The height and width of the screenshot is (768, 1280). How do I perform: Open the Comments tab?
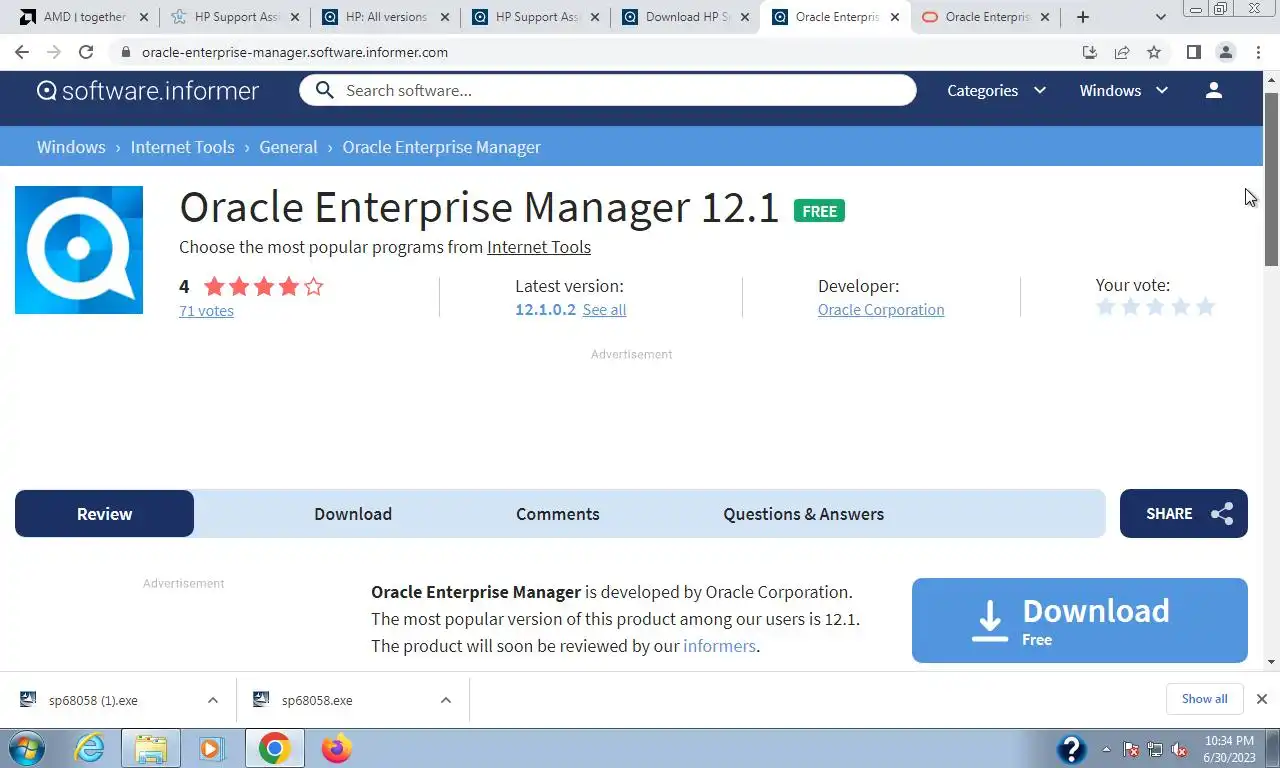(x=558, y=514)
